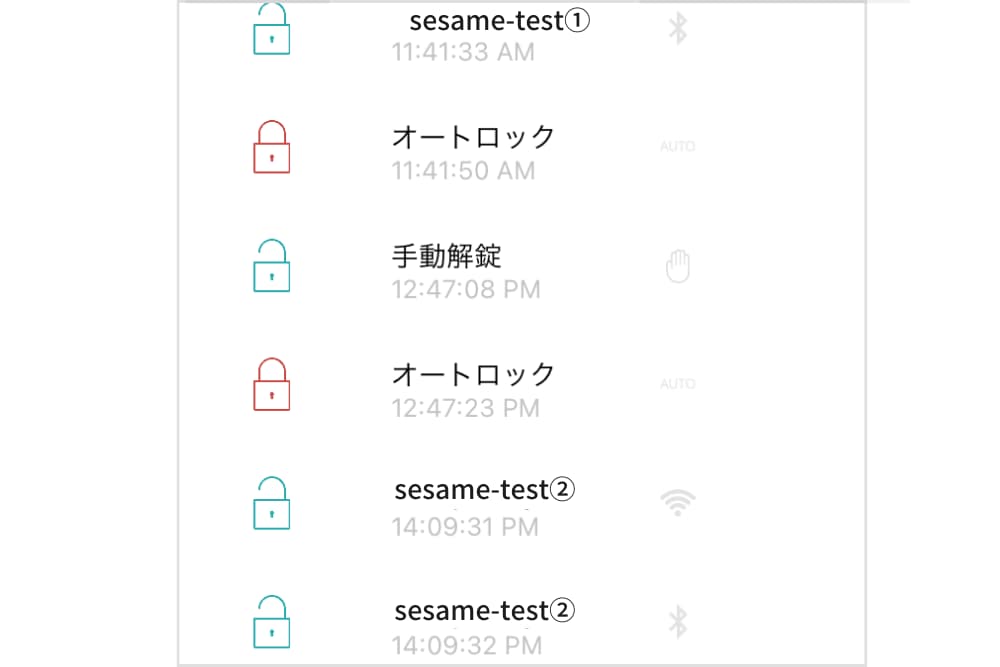
Task: Click the 11:41:33 AM timestamp
Action: 463,52
